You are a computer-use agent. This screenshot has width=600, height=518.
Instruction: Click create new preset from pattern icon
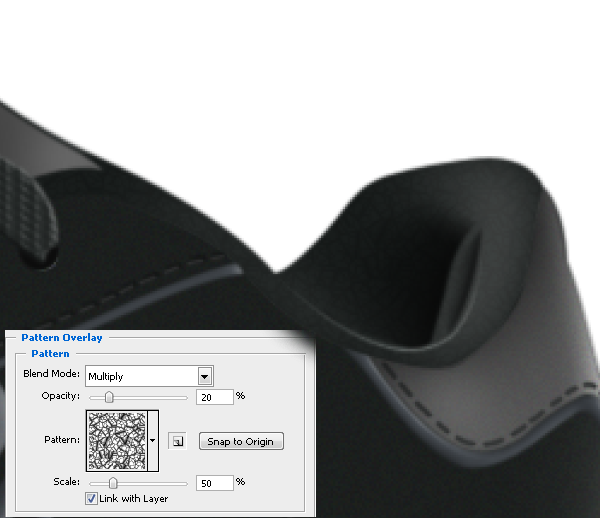click(x=177, y=441)
